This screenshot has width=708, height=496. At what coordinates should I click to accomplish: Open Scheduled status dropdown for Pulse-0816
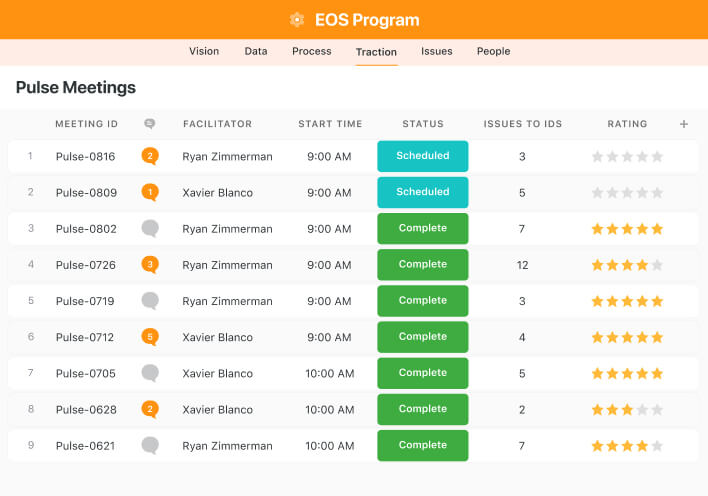pos(423,156)
